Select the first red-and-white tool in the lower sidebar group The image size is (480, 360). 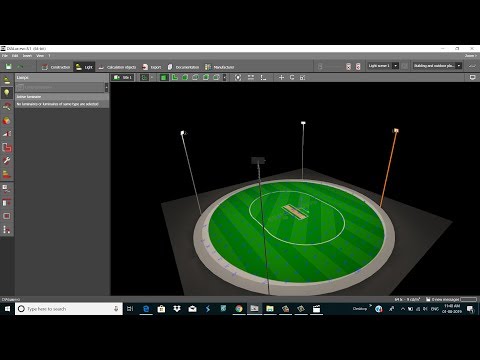tap(7, 189)
